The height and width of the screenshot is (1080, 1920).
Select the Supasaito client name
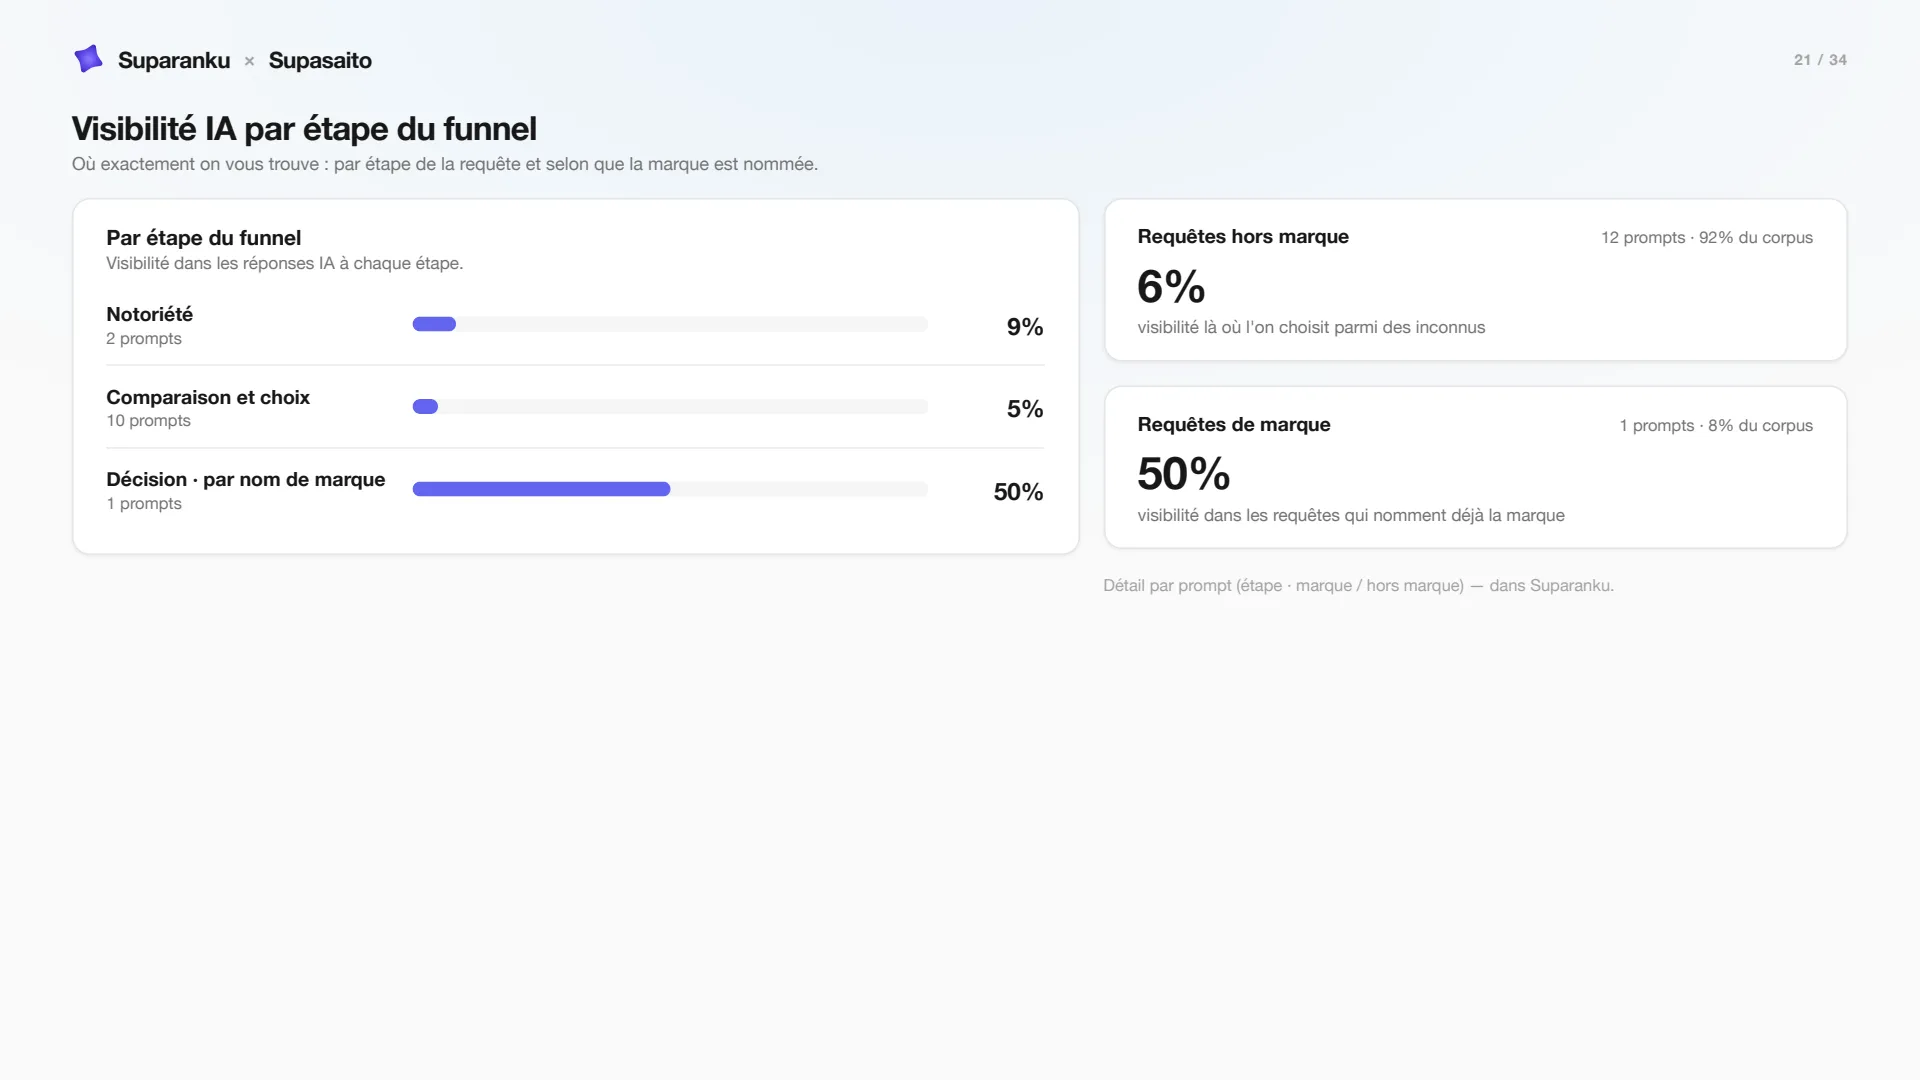[x=320, y=60]
